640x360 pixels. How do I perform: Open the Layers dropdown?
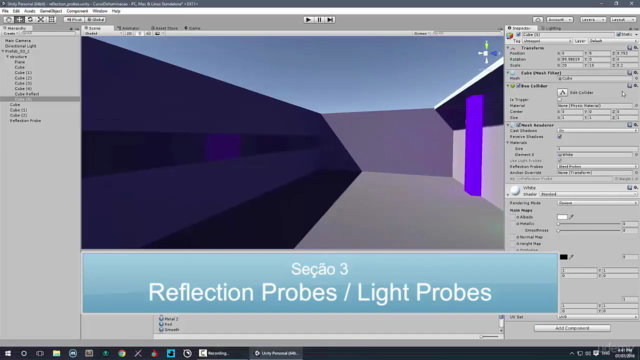coord(592,20)
